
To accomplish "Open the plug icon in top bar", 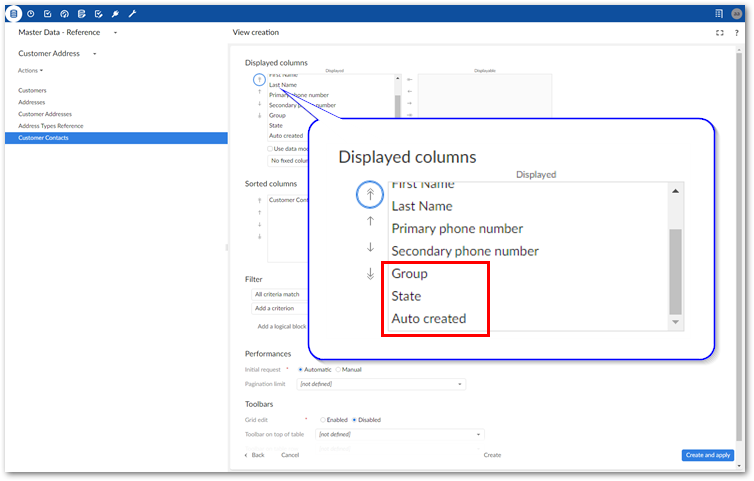I will 115,14.
